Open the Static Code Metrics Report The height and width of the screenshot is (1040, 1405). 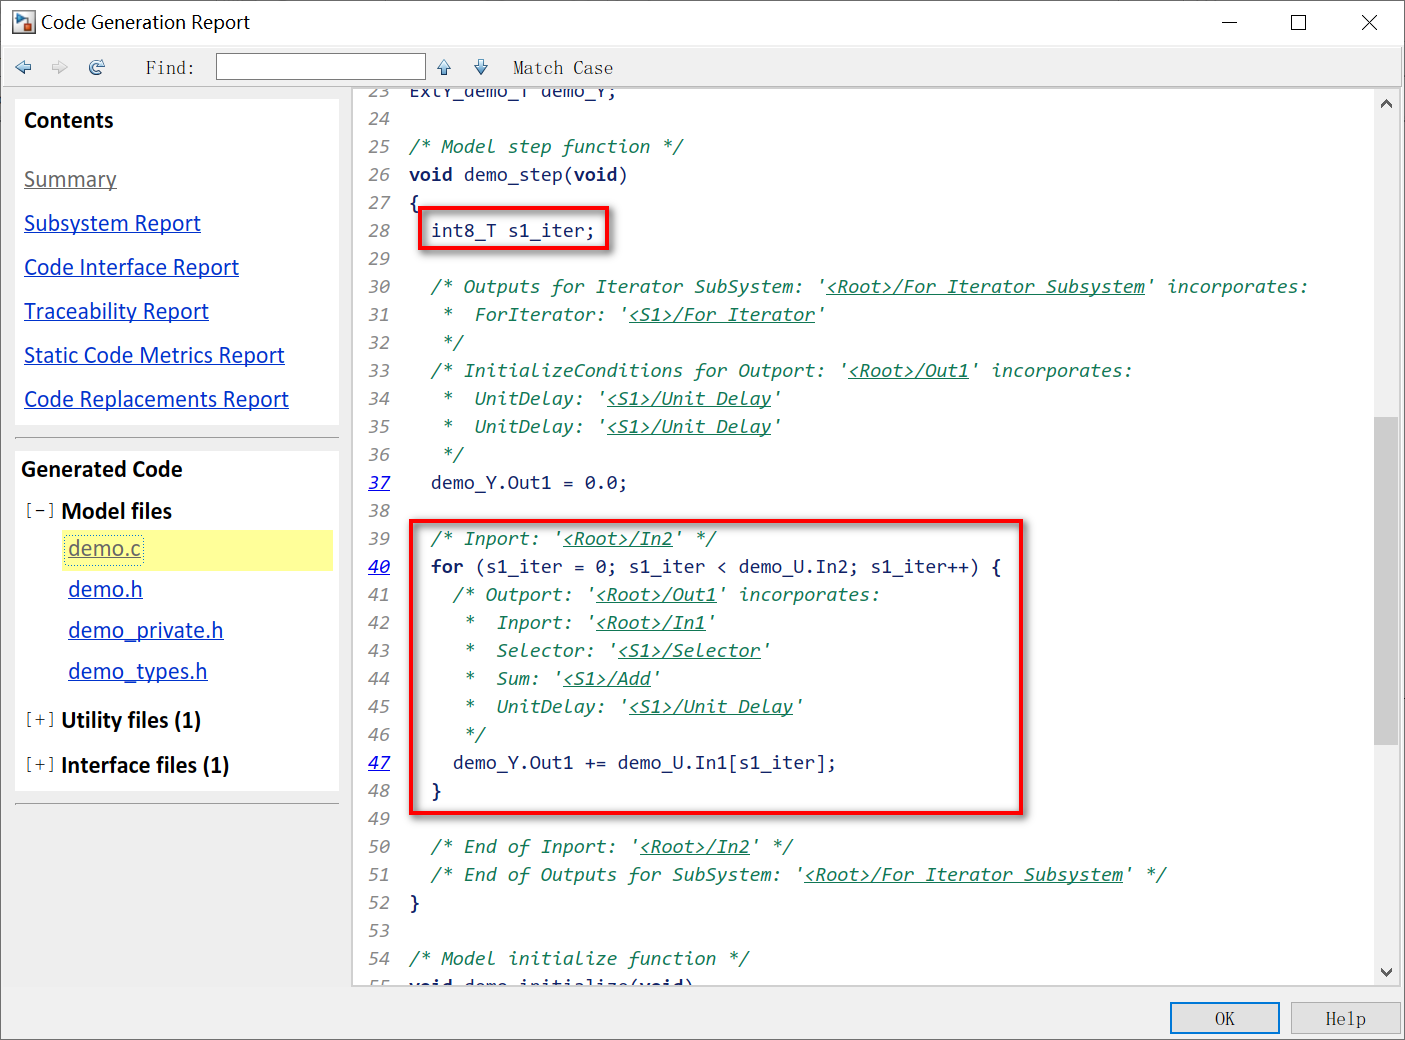click(x=154, y=355)
